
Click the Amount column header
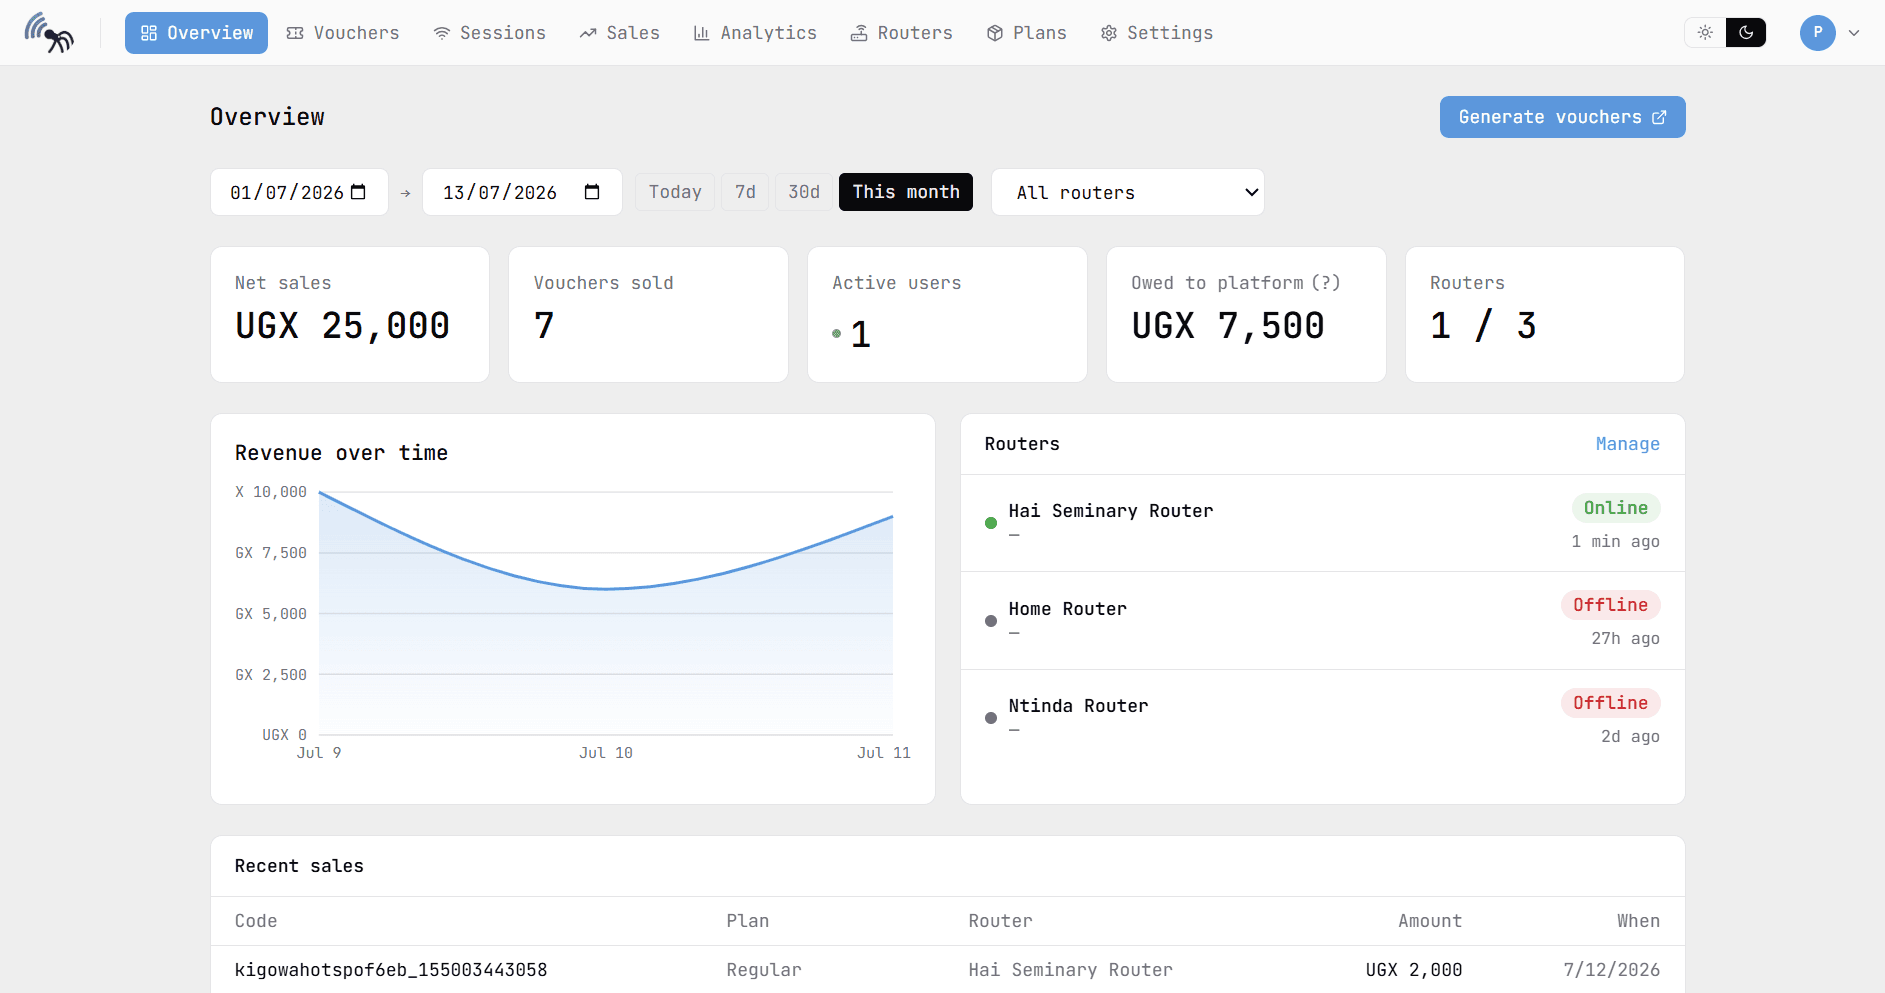pyautogui.click(x=1430, y=921)
